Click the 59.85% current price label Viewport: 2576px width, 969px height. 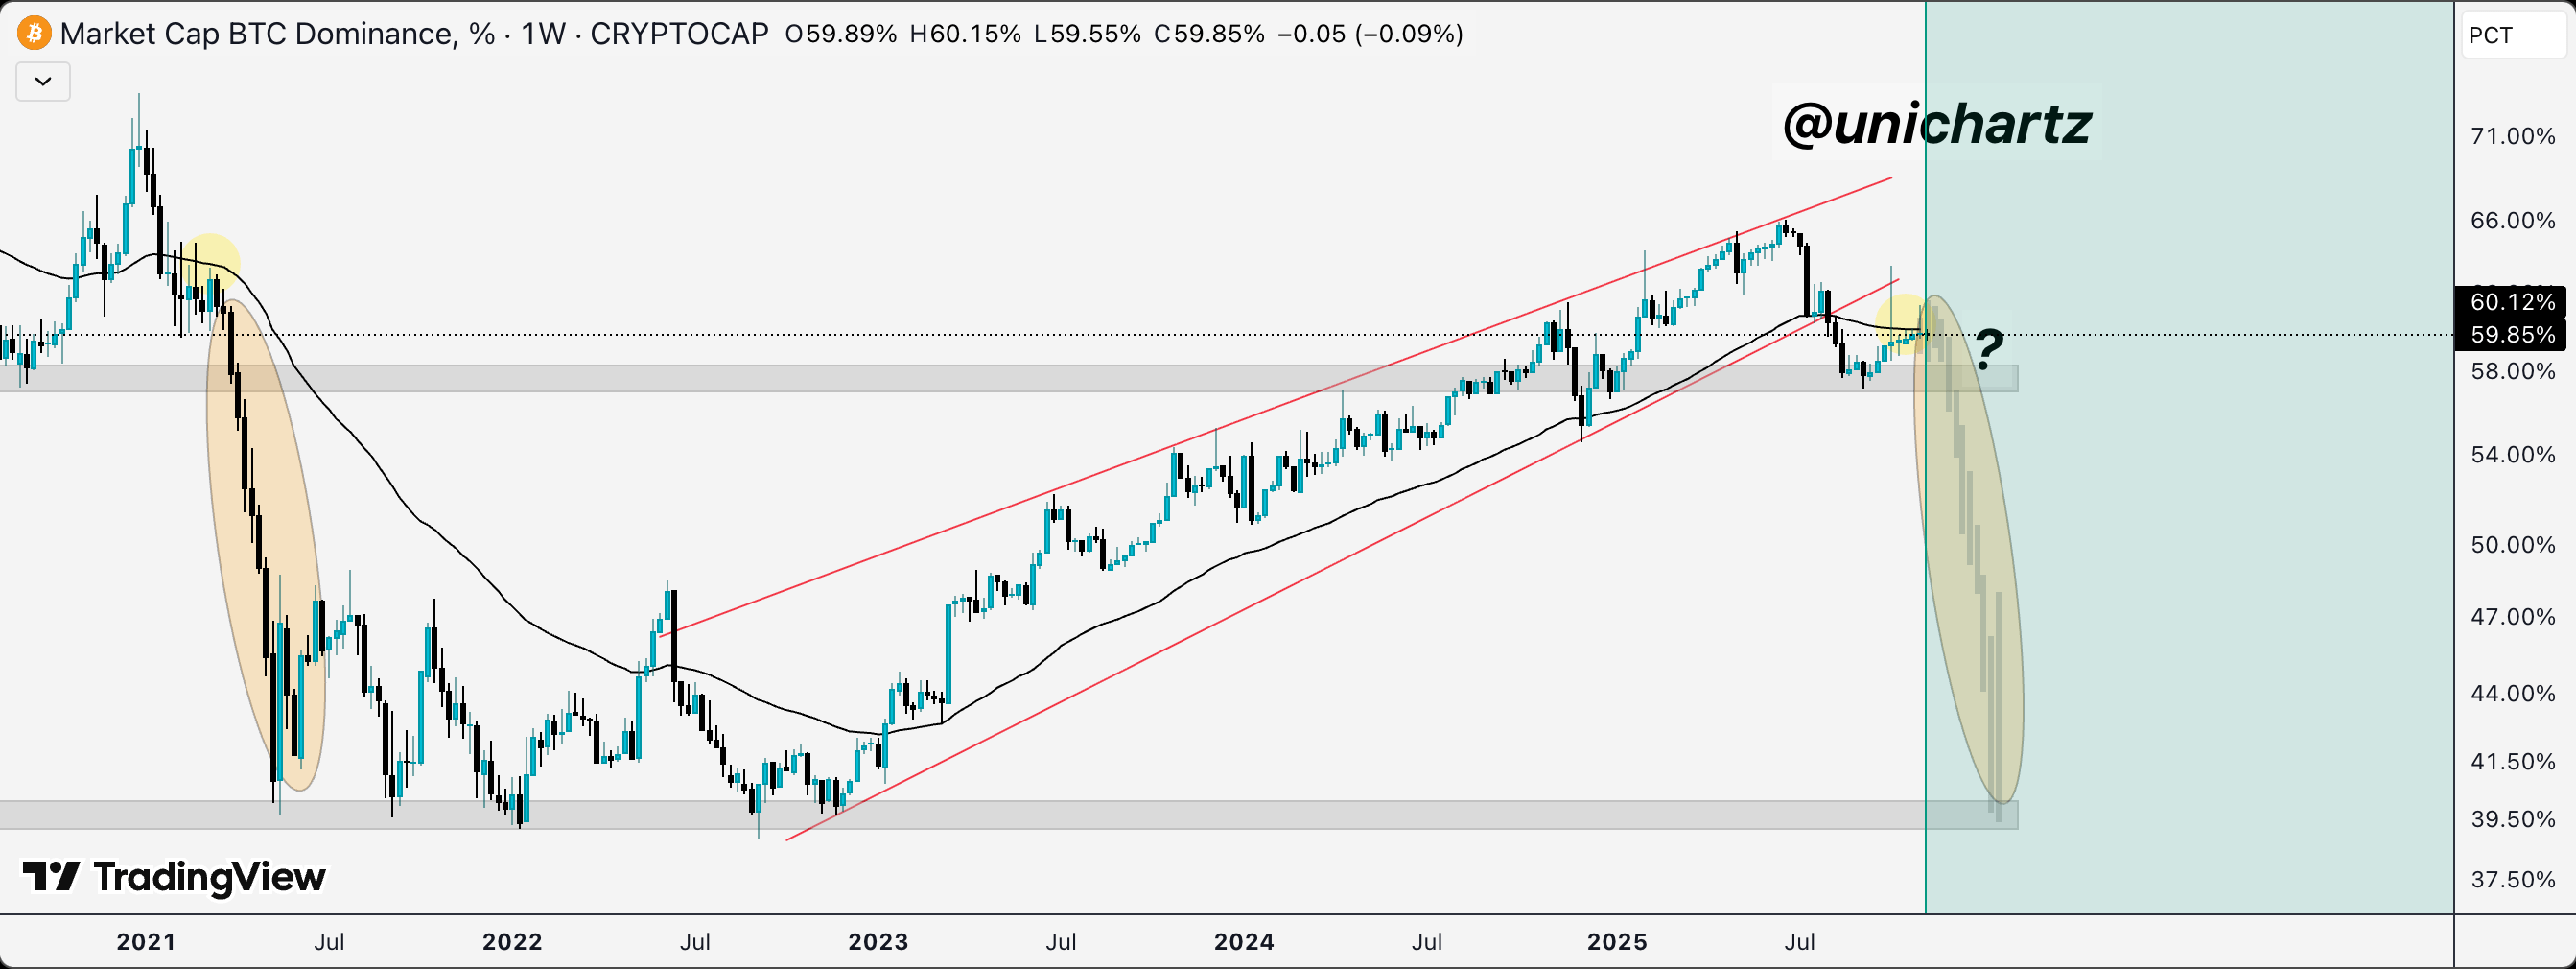2512,335
